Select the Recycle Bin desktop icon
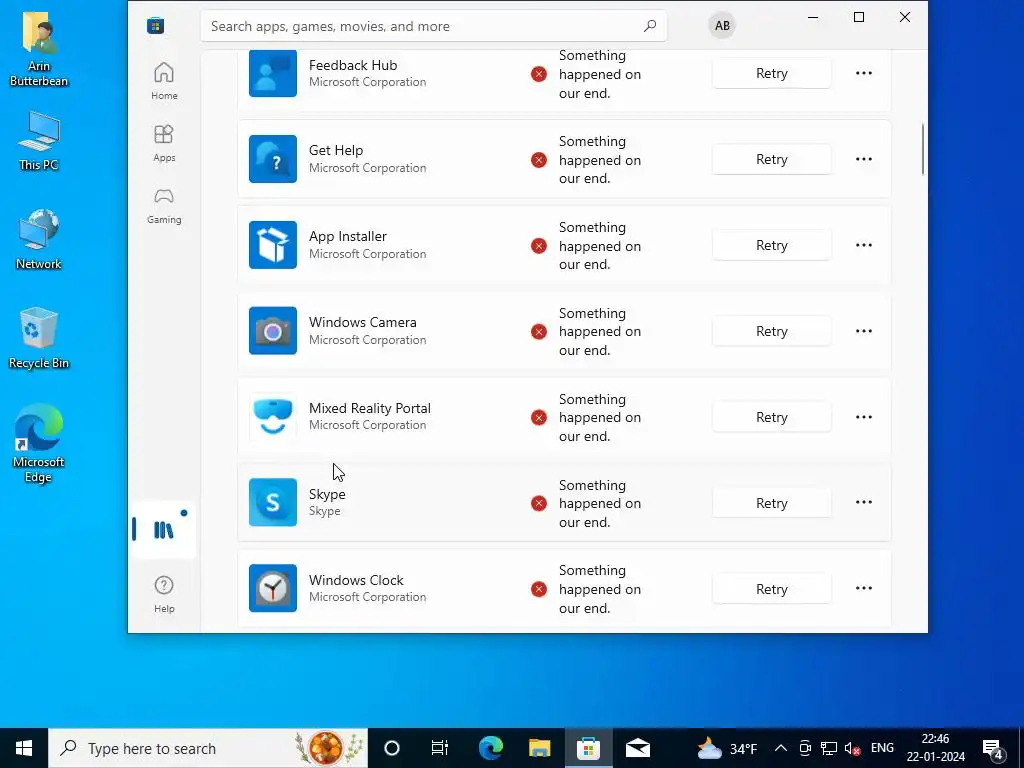 (39, 338)
